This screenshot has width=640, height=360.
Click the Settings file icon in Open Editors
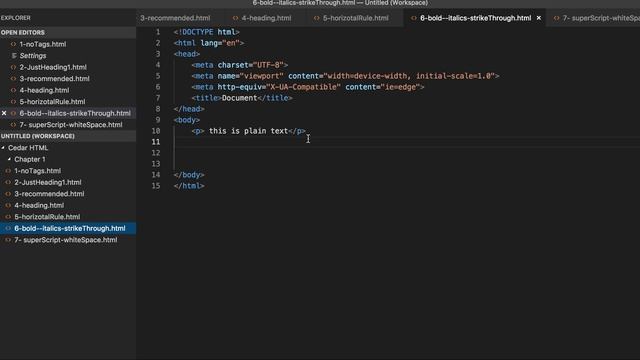(x=14, y=56)
